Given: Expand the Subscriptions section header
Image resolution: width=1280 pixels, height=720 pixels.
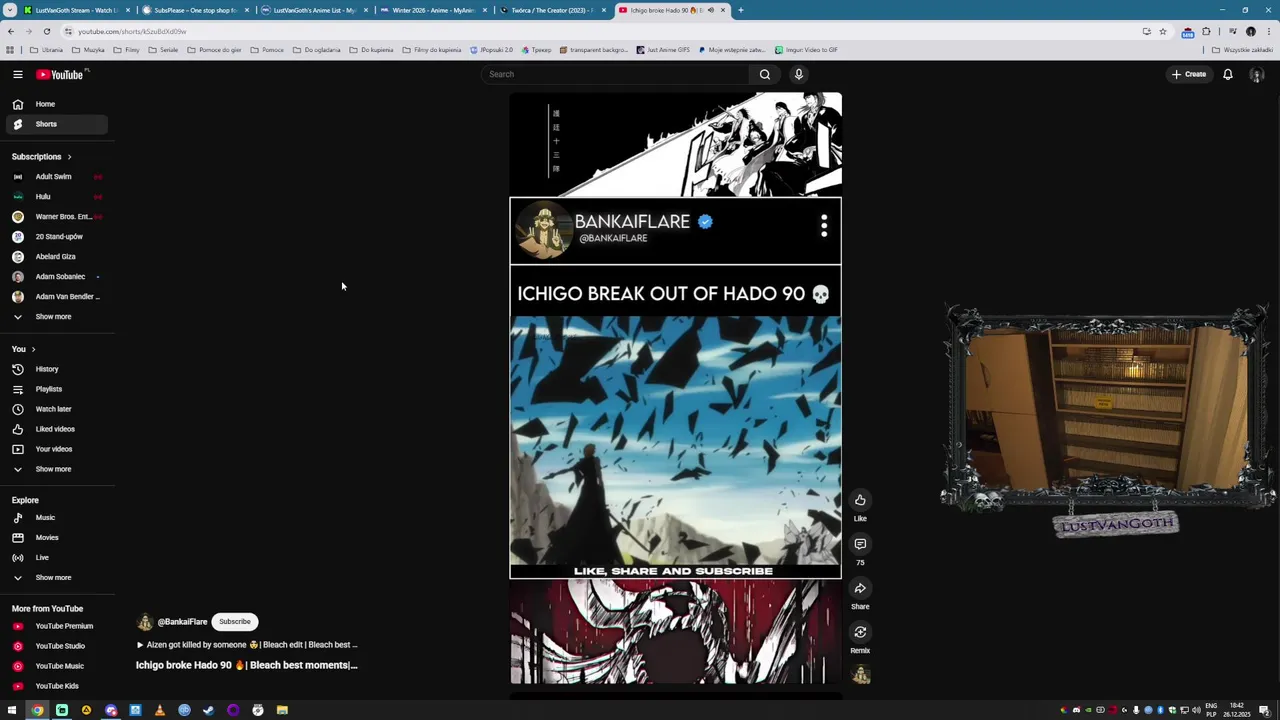Looking at the screenshot, I should [42, 157].
